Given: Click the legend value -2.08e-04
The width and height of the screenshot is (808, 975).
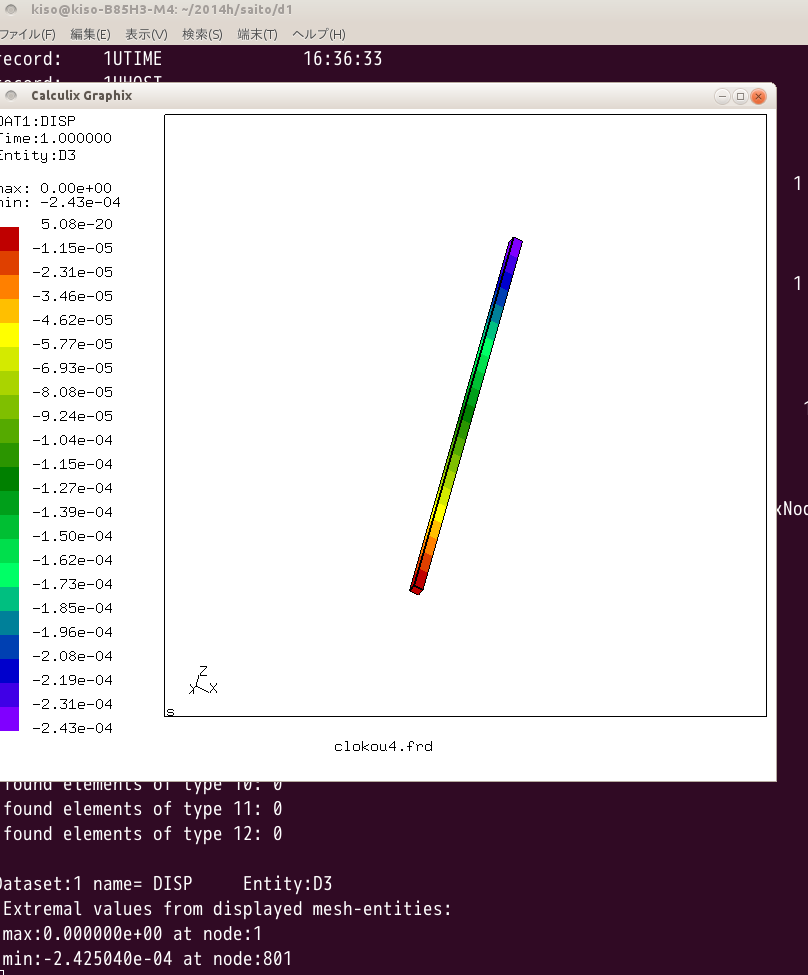Looking at the screenshot, I should click(x=73, y=656).
